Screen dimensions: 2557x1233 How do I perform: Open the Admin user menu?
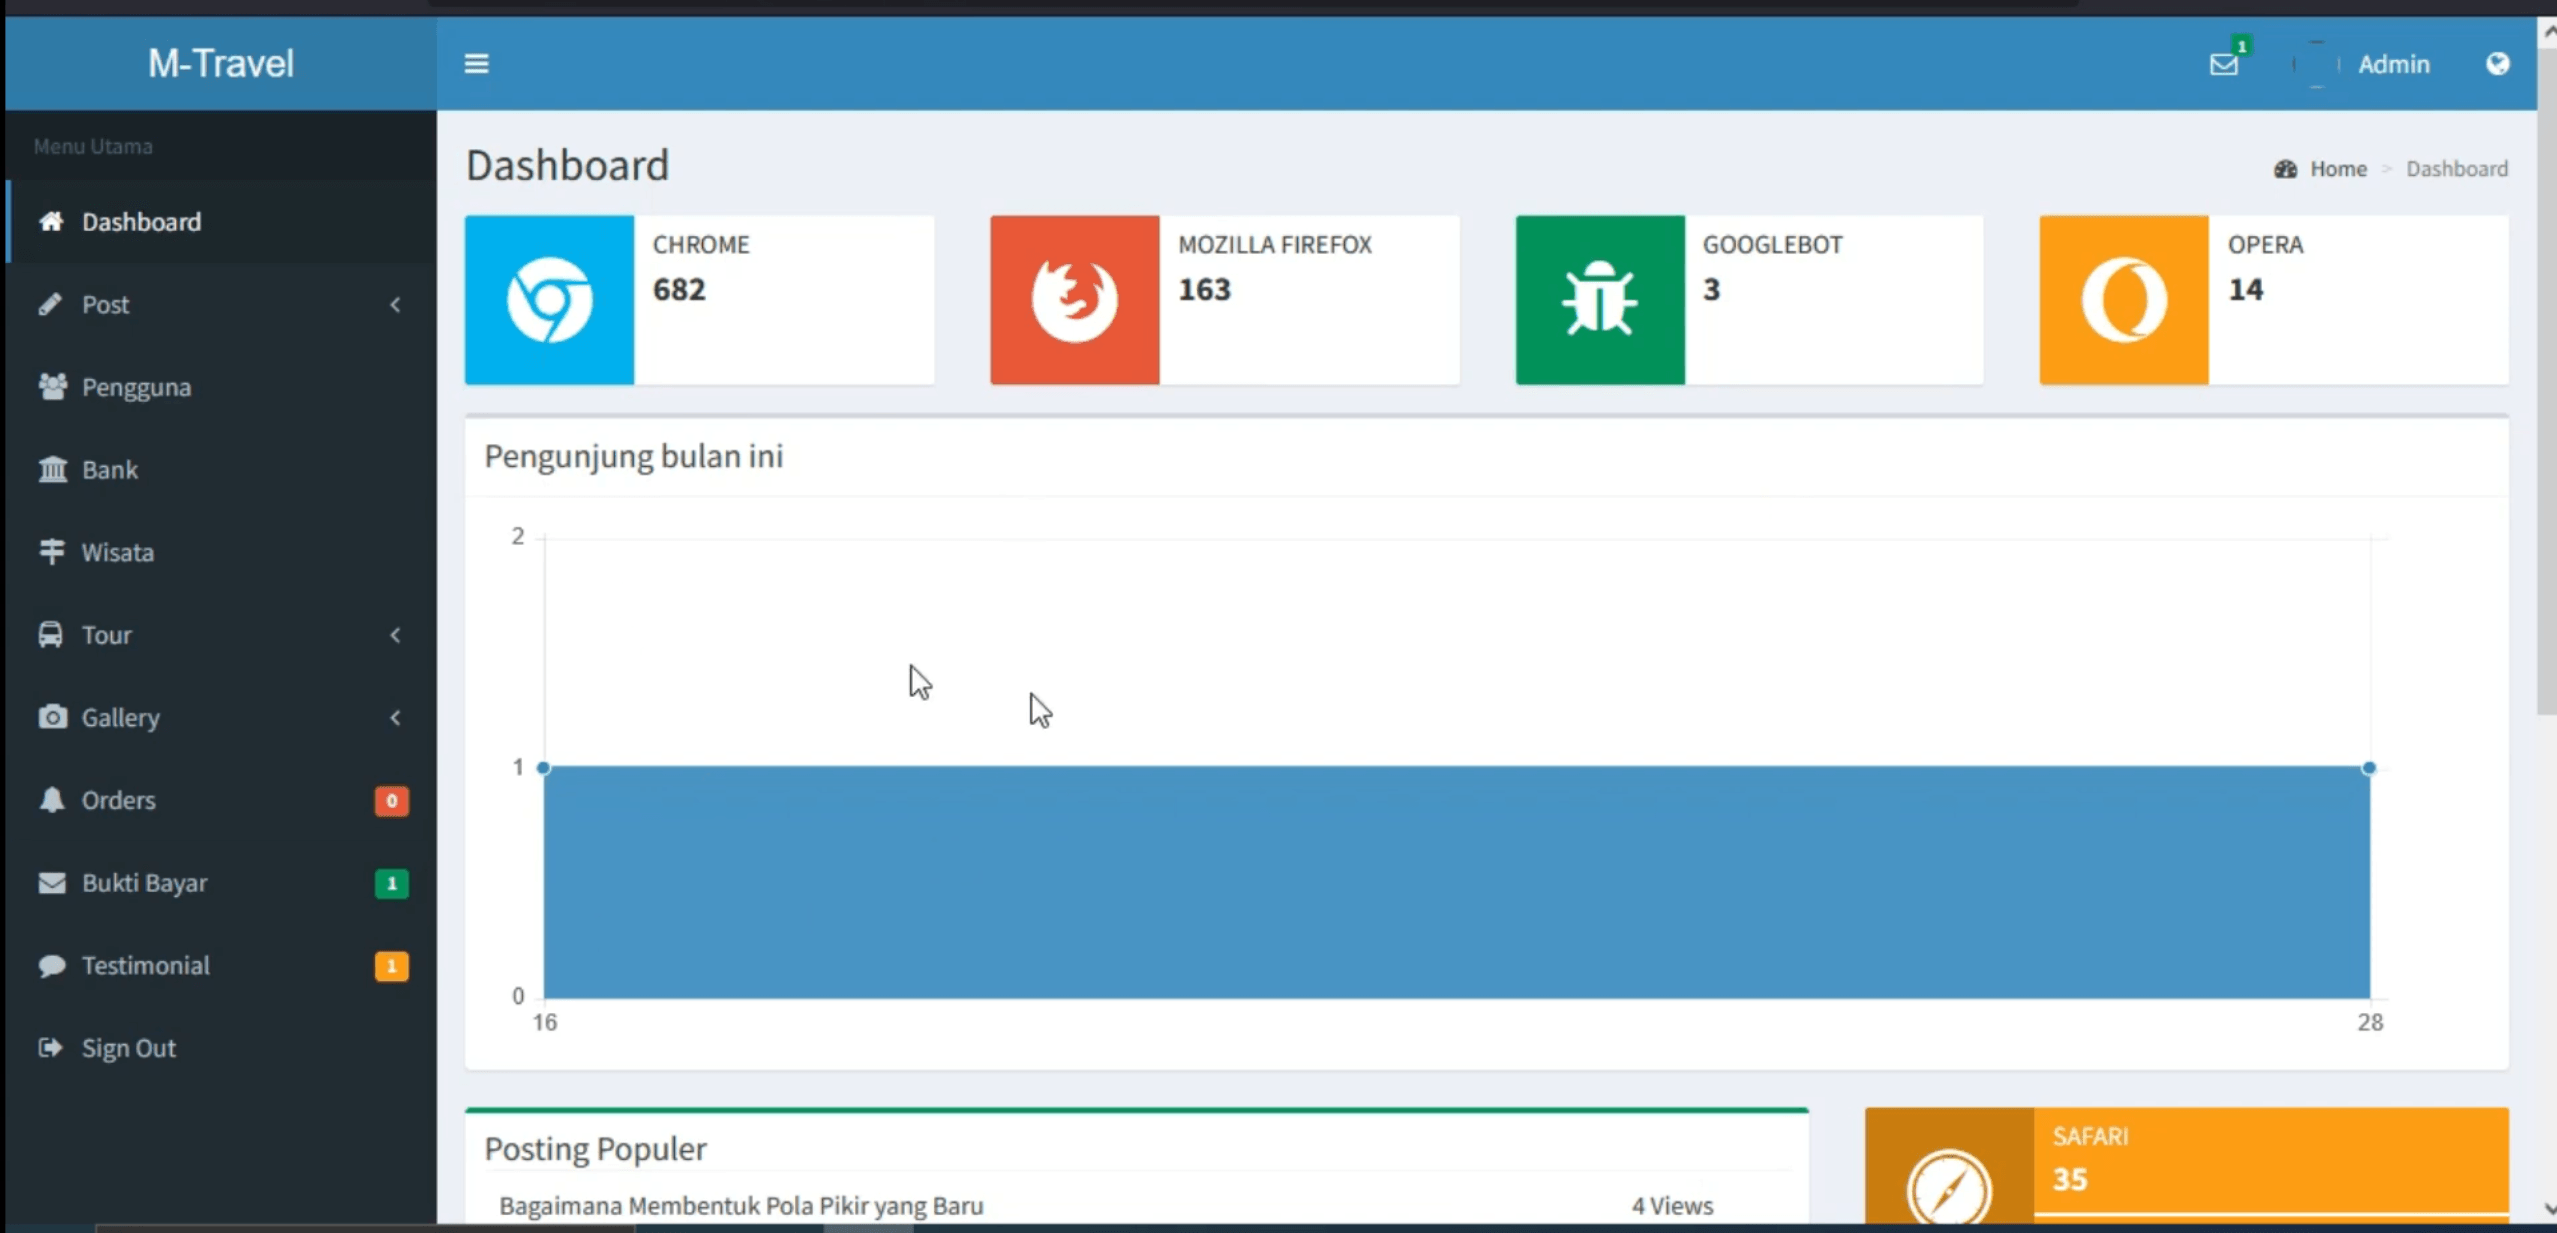pyautogui.click(x=2362, y=64)
